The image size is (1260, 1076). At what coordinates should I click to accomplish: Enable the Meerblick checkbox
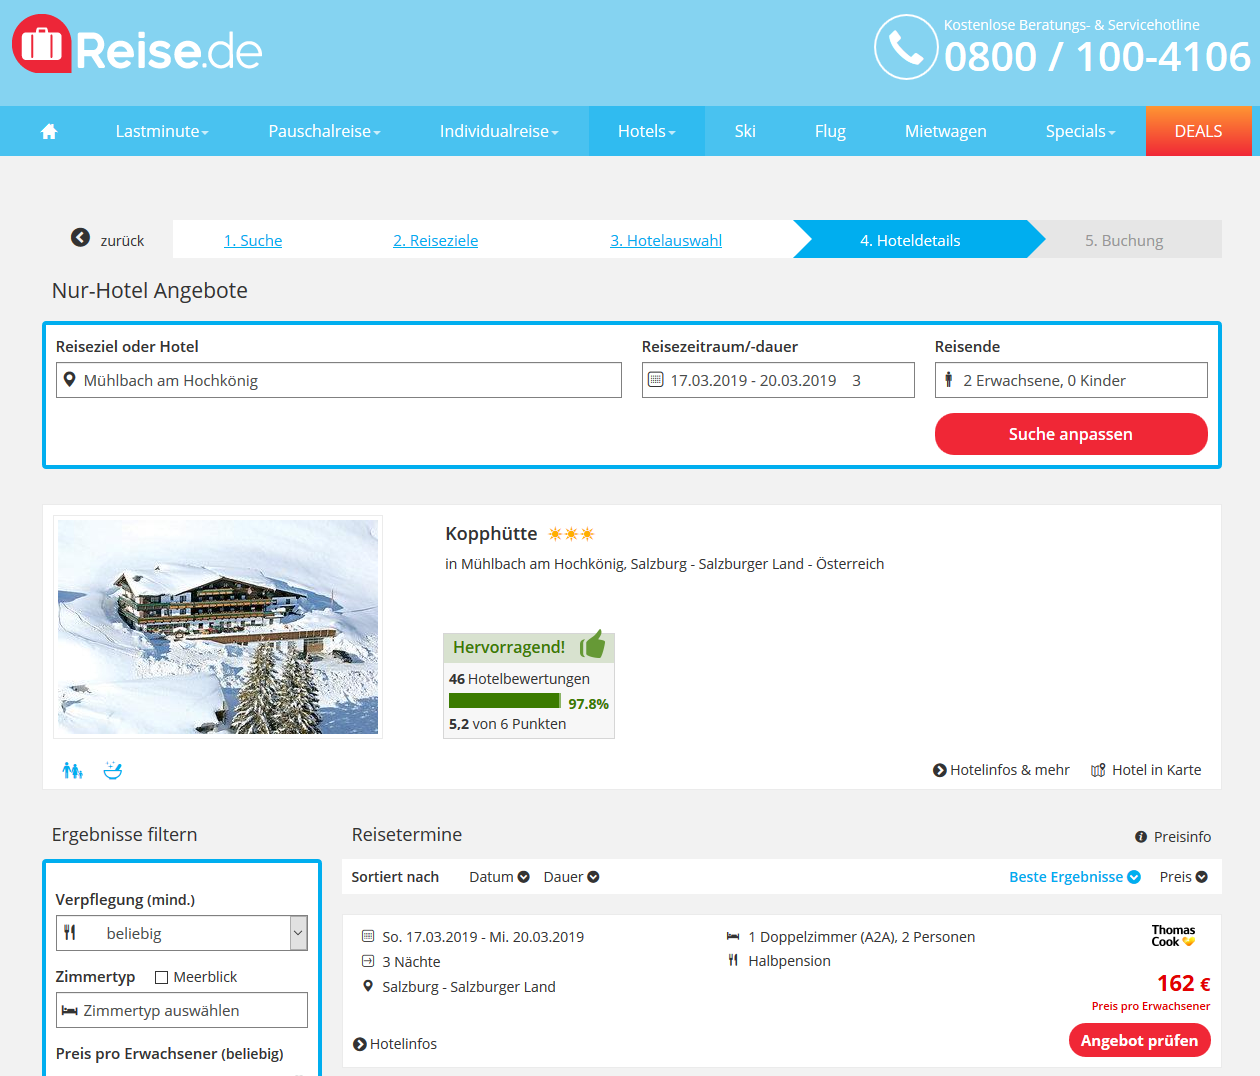pos(161,977)
